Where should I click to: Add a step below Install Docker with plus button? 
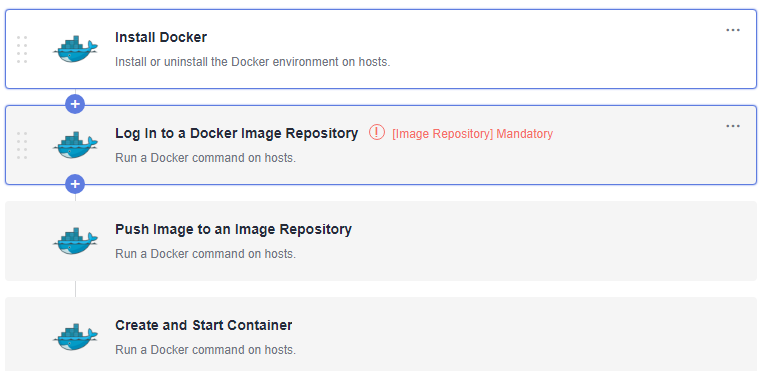(75, 104)
